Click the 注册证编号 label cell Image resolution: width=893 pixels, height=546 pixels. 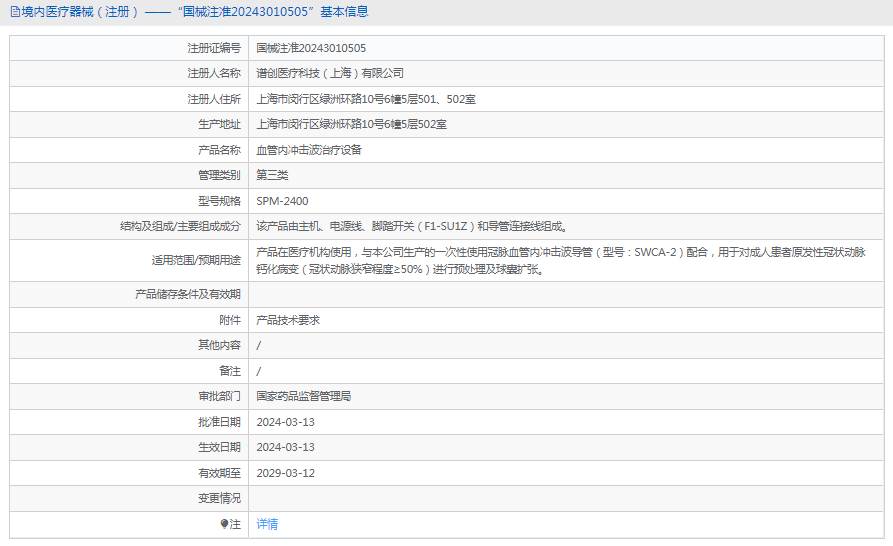point(214,48)
